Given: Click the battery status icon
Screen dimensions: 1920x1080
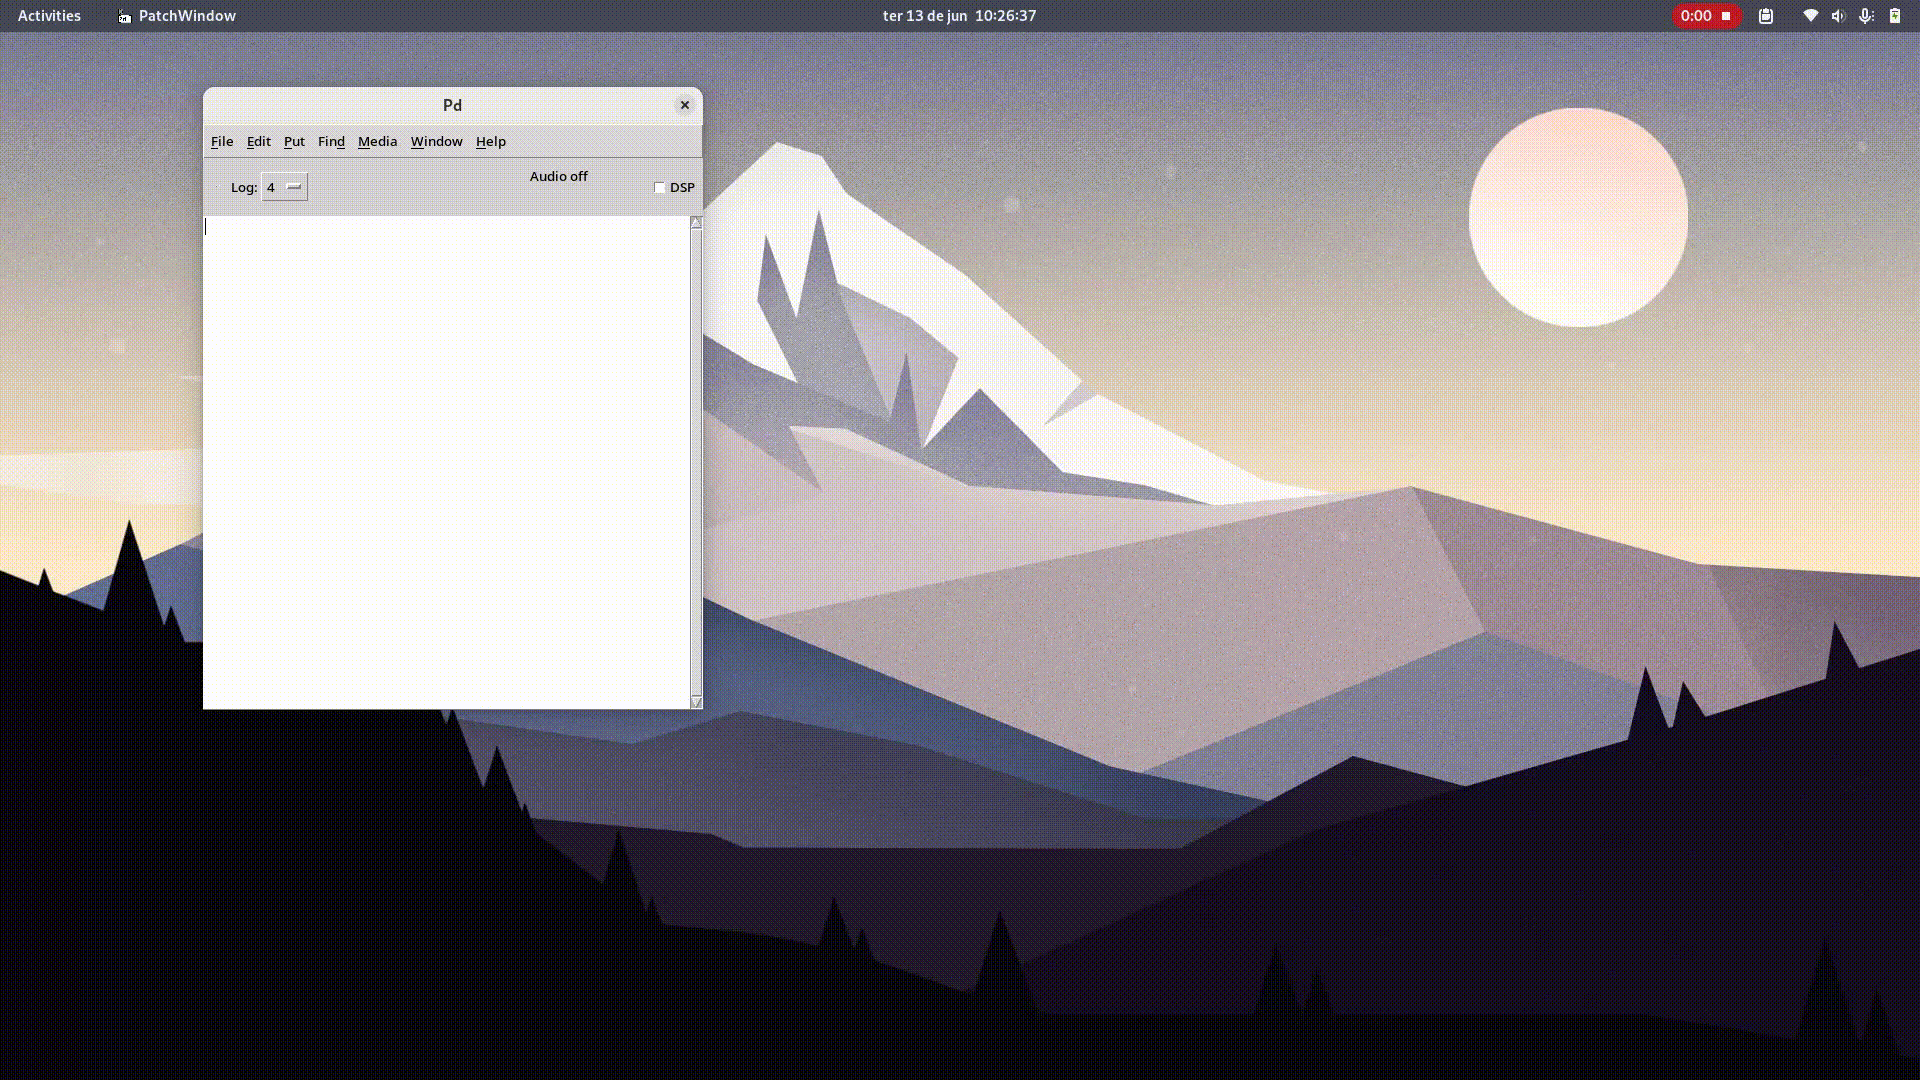Looking at the screenshot, I should (x=1894, y=15).
